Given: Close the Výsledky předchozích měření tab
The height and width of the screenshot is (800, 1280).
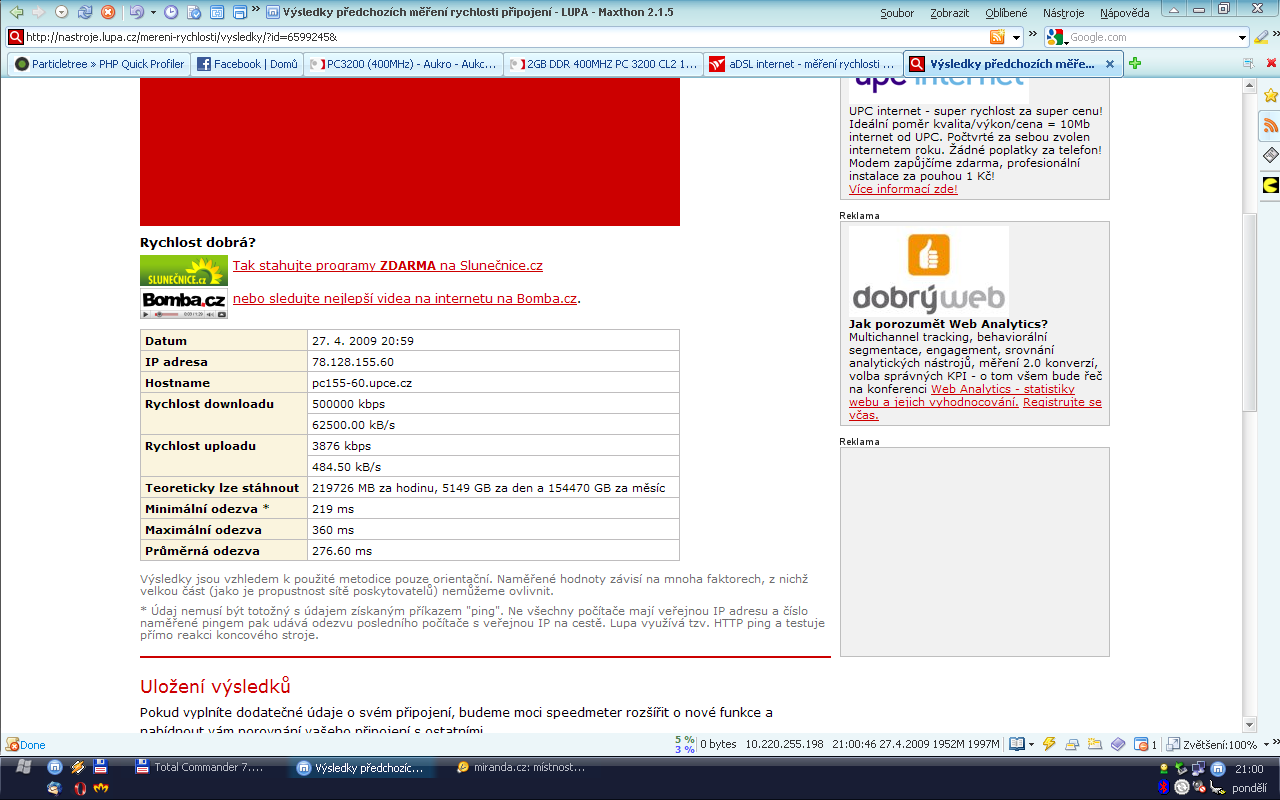Looking at the screenshot, I should (x=1110, y=63).
